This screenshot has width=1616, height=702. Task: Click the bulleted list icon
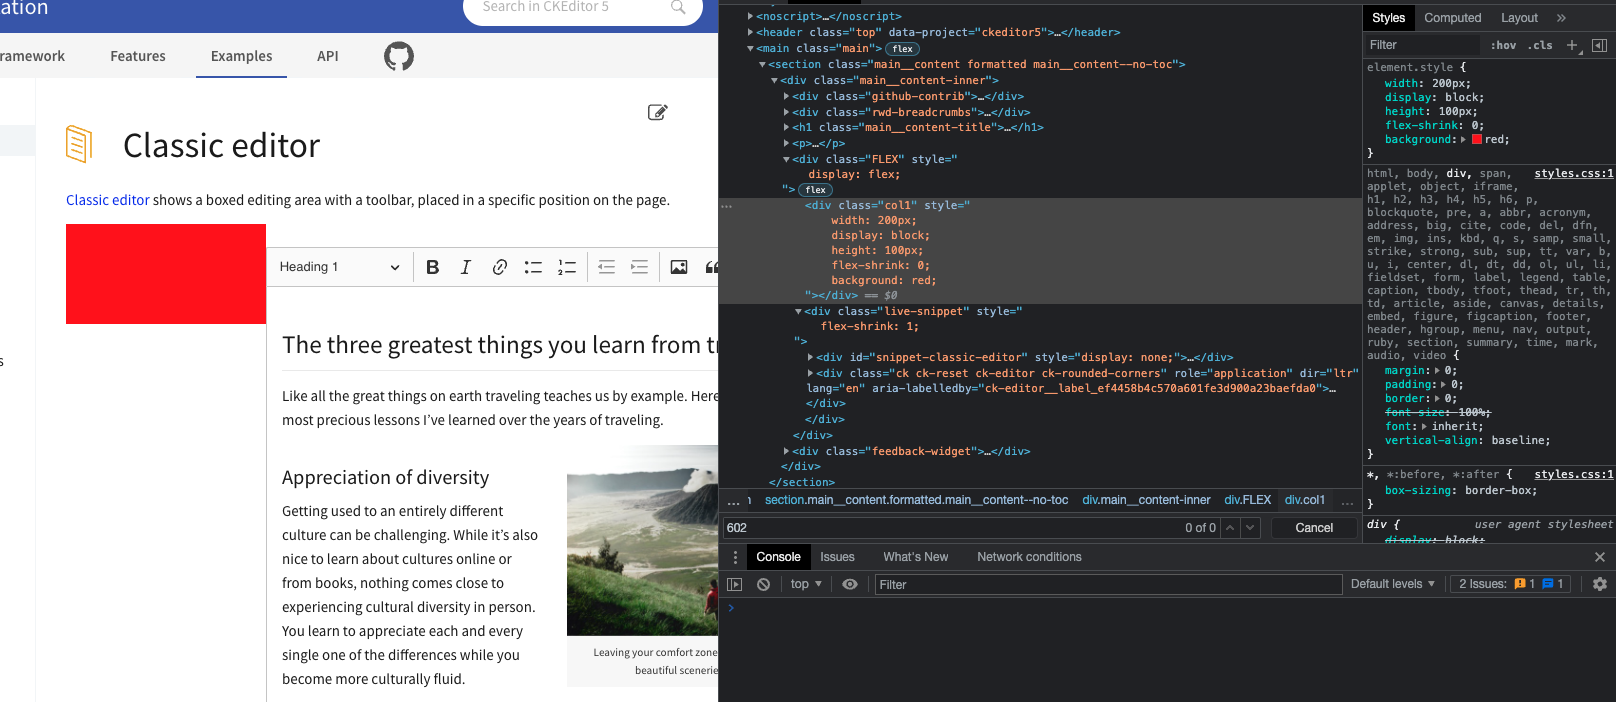[533, 267]
